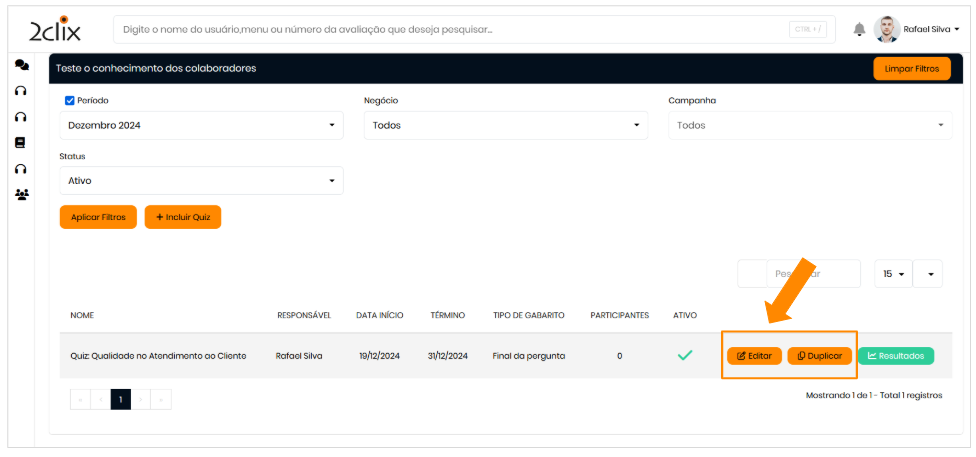View Resultados for the quiz
The image size is (976, 457).
coord(895,355)
